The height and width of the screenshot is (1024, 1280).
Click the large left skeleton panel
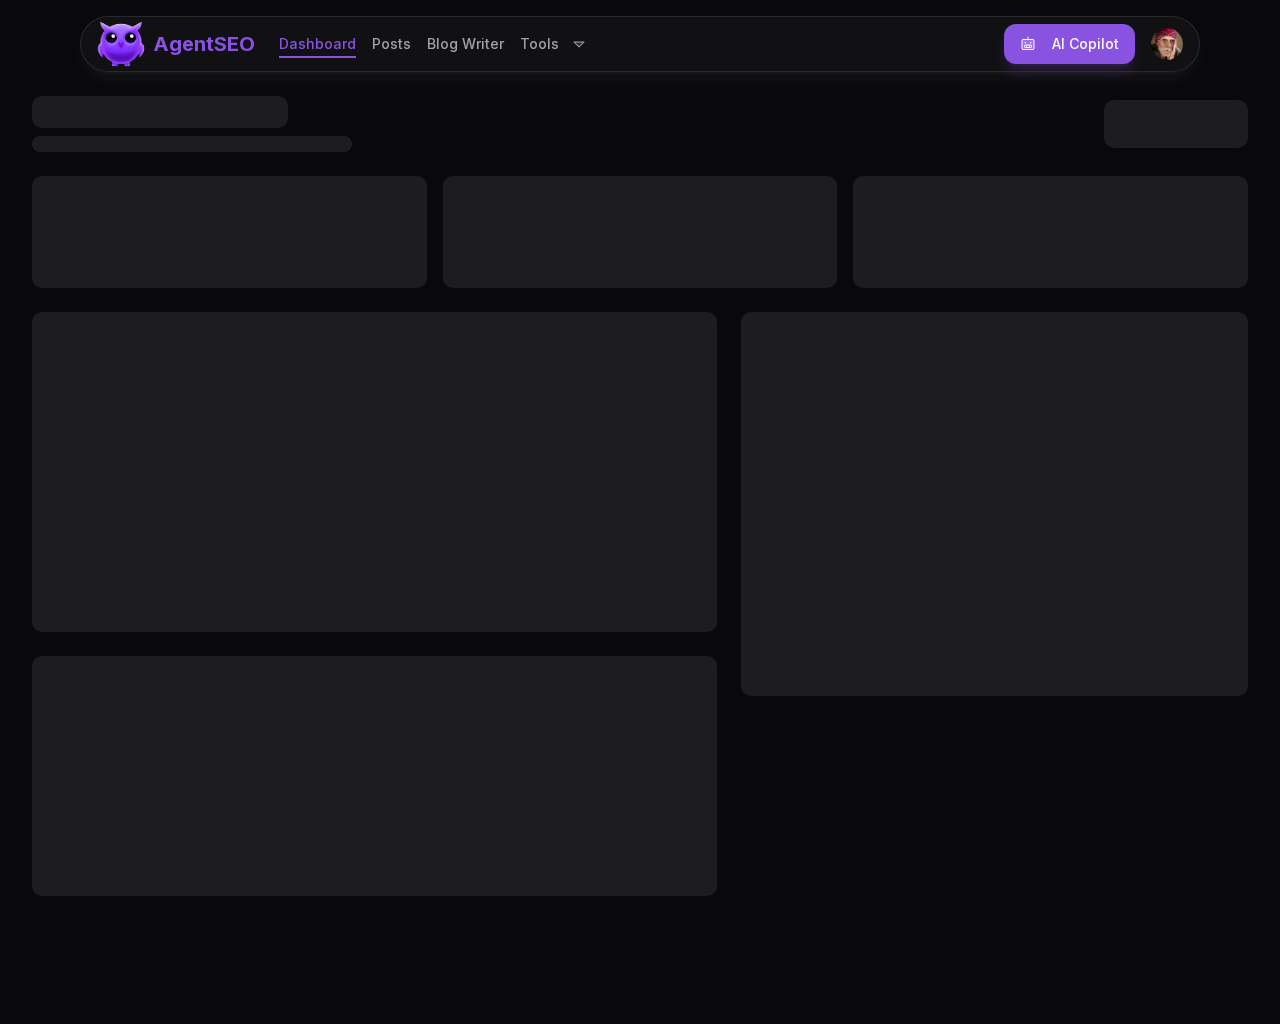[x=374, y=471]
